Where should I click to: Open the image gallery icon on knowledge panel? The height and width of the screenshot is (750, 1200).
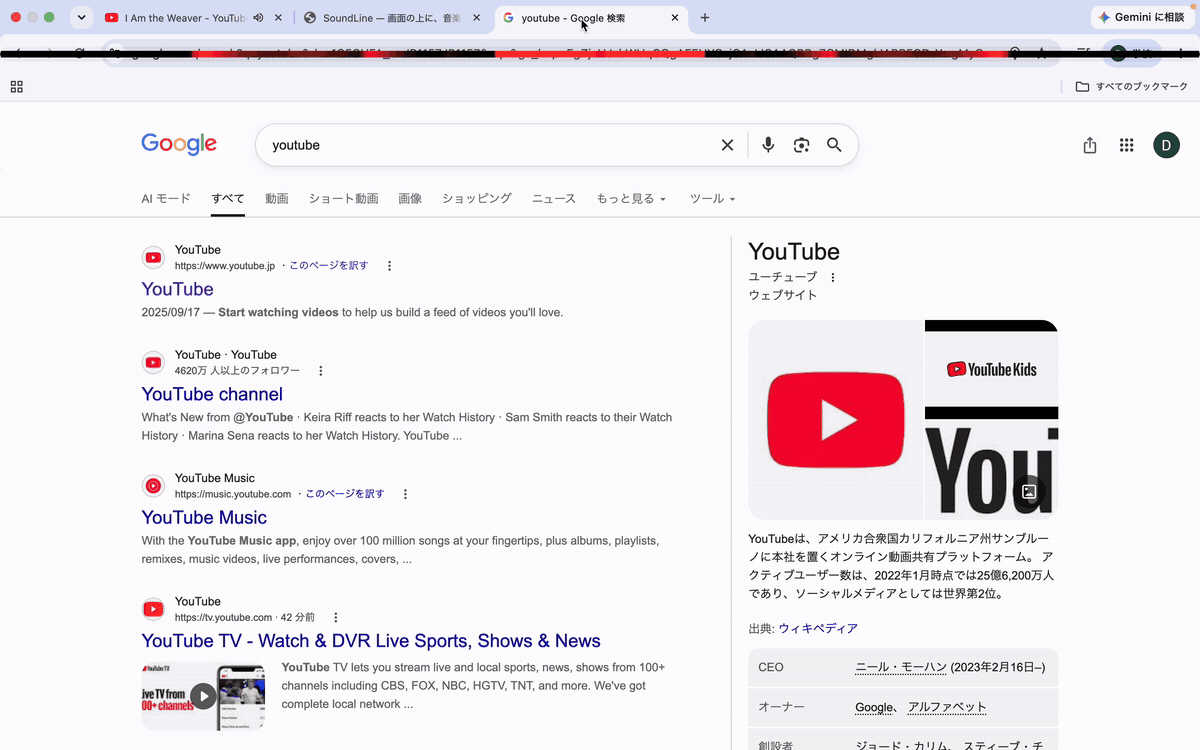point(1028,491)
